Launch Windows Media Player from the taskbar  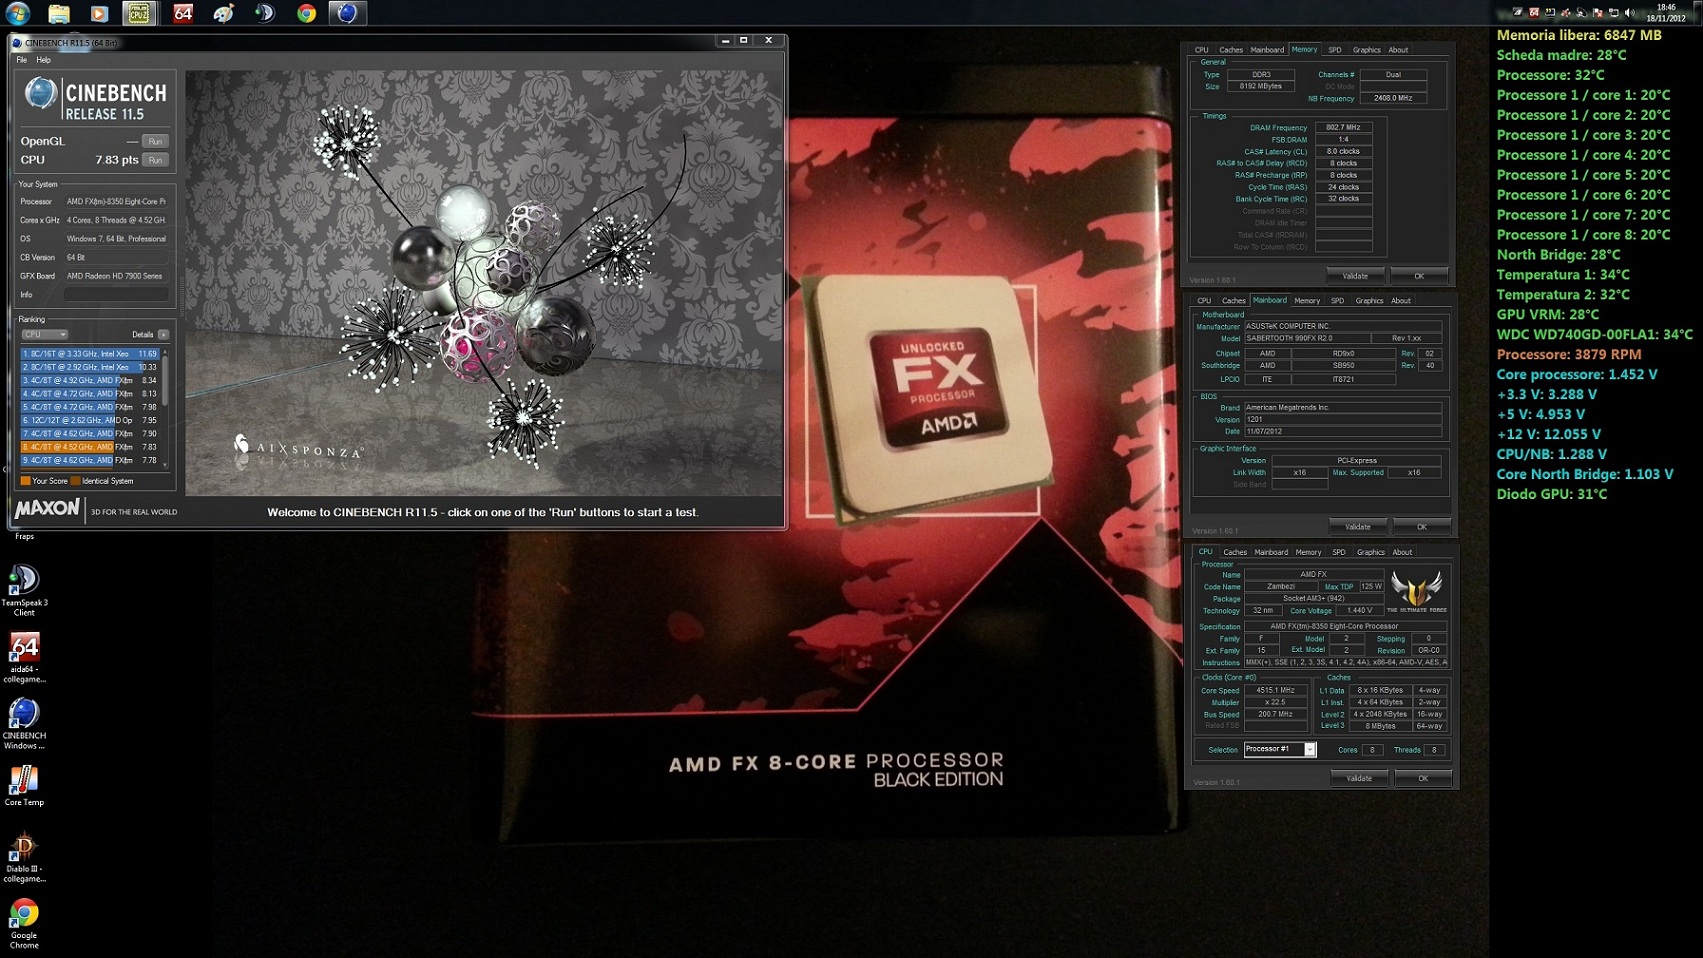[98, 13]
